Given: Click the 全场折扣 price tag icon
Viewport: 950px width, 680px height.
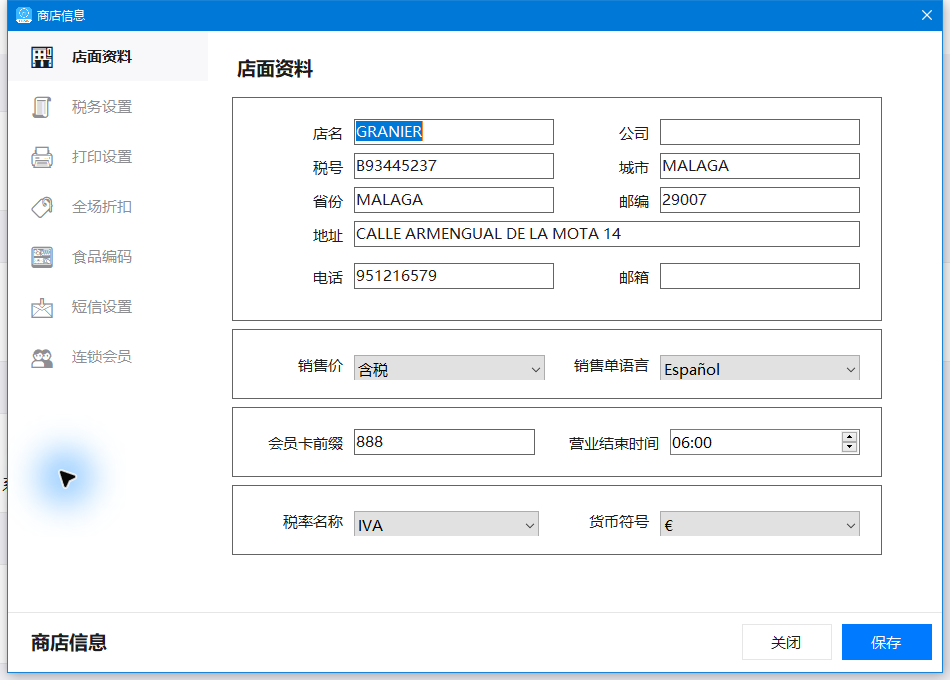Looking at the screenshot, I should 42,207.
